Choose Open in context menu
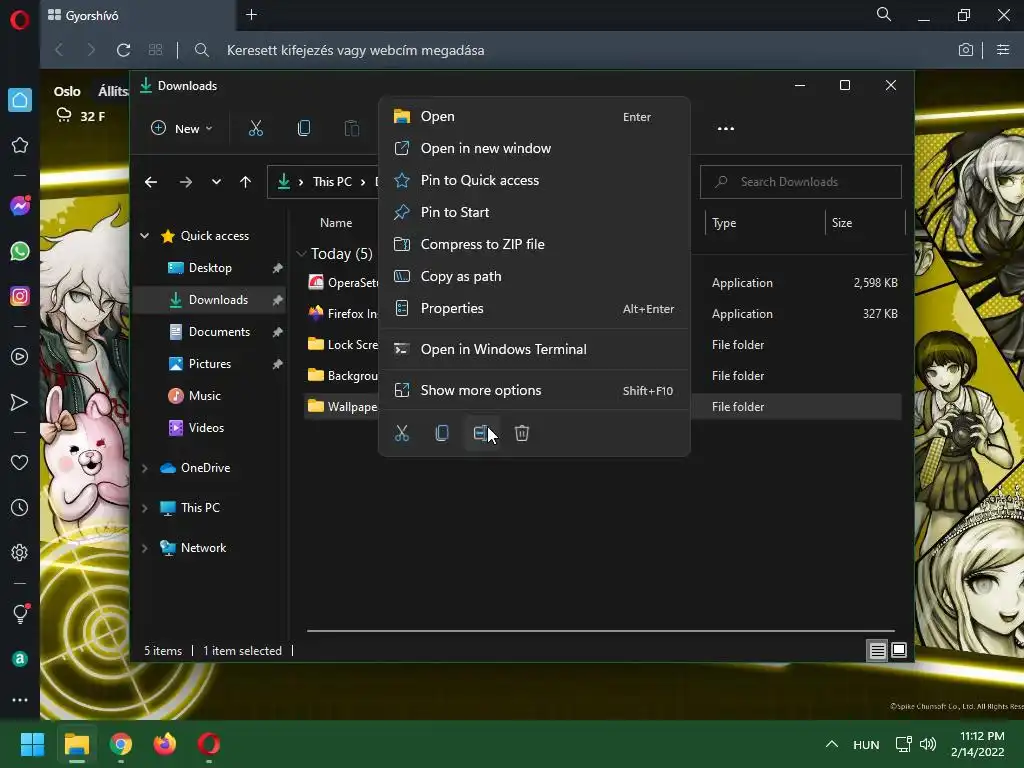 (x=534, y=116)
